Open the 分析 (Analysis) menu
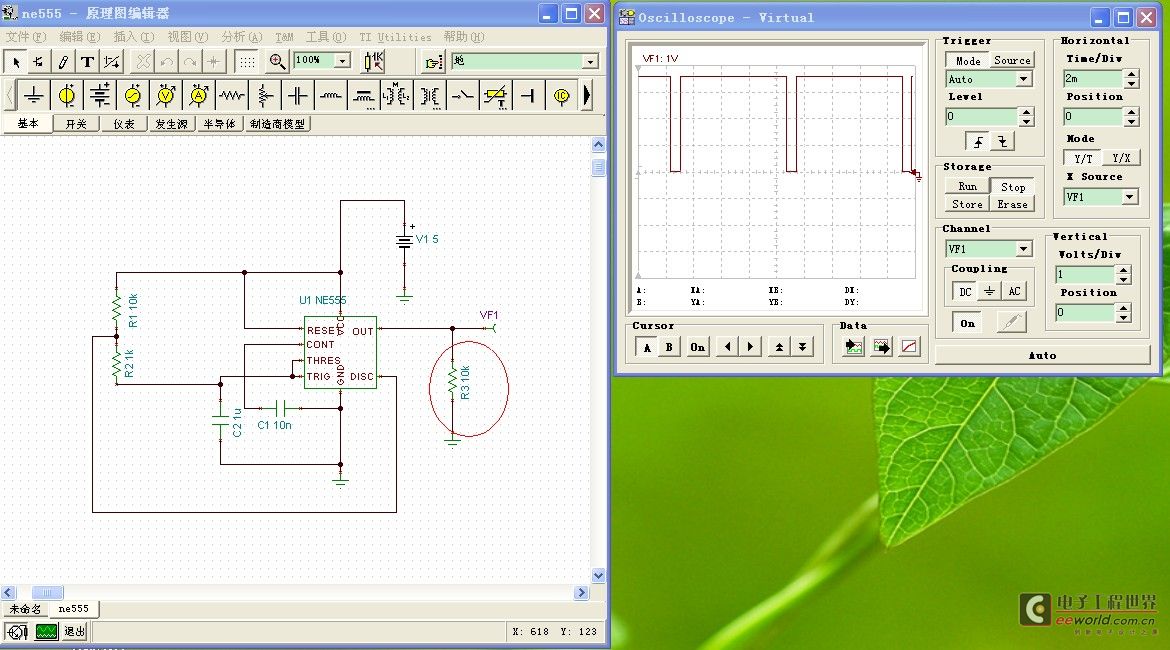Screen dimensions: 1170x650 click(x=241, y=37)
